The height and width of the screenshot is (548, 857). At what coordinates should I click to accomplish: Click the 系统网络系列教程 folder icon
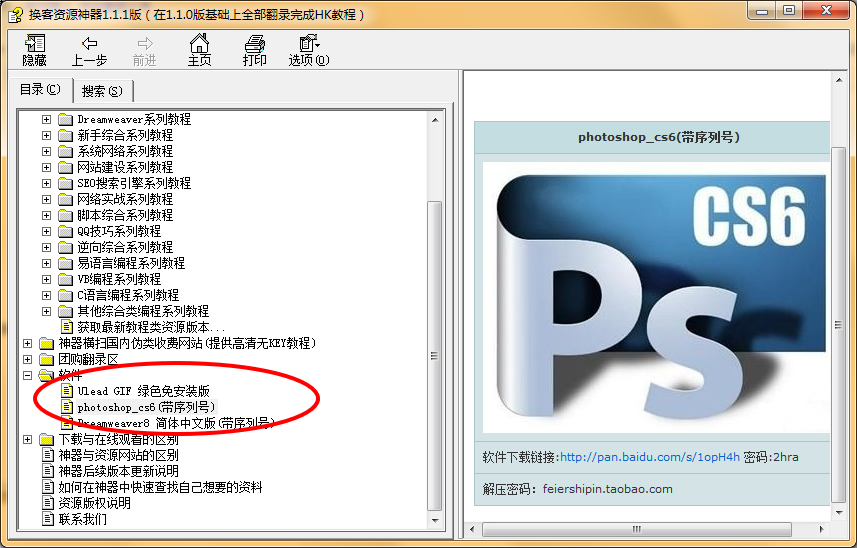pos(66,151)
